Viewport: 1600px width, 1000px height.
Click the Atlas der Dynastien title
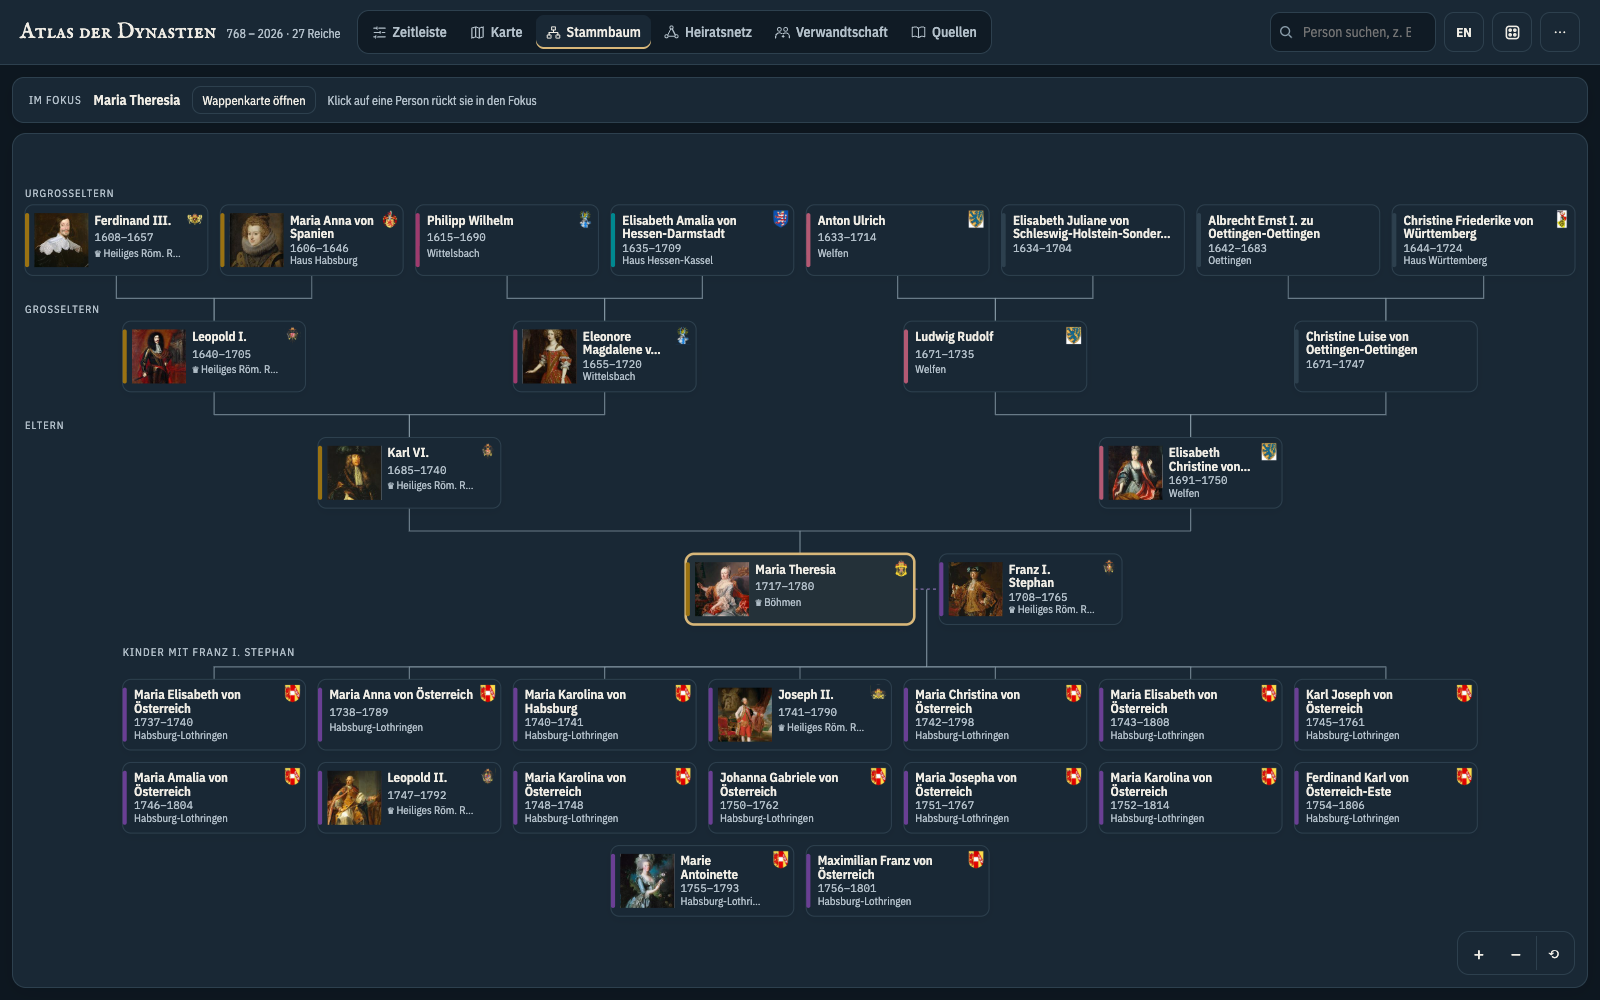coord(118,32)
